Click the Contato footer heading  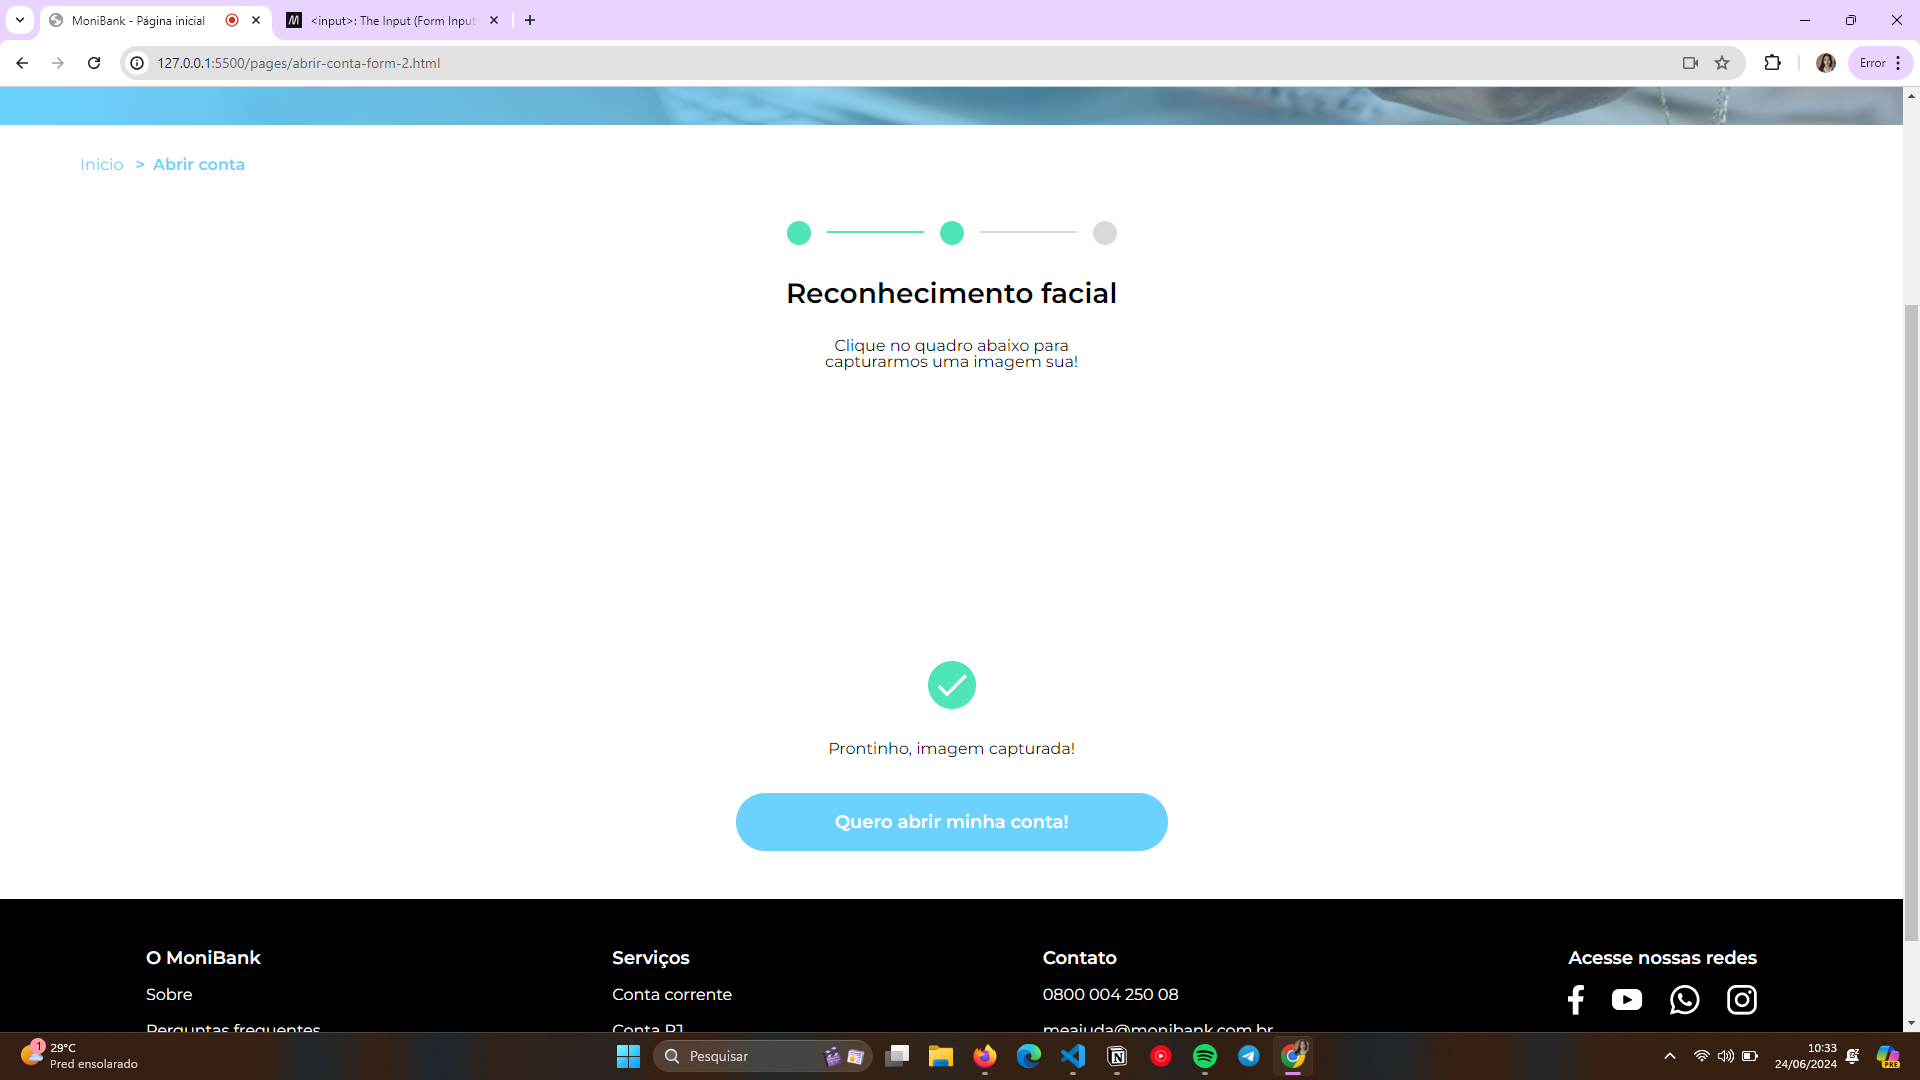1080,957
